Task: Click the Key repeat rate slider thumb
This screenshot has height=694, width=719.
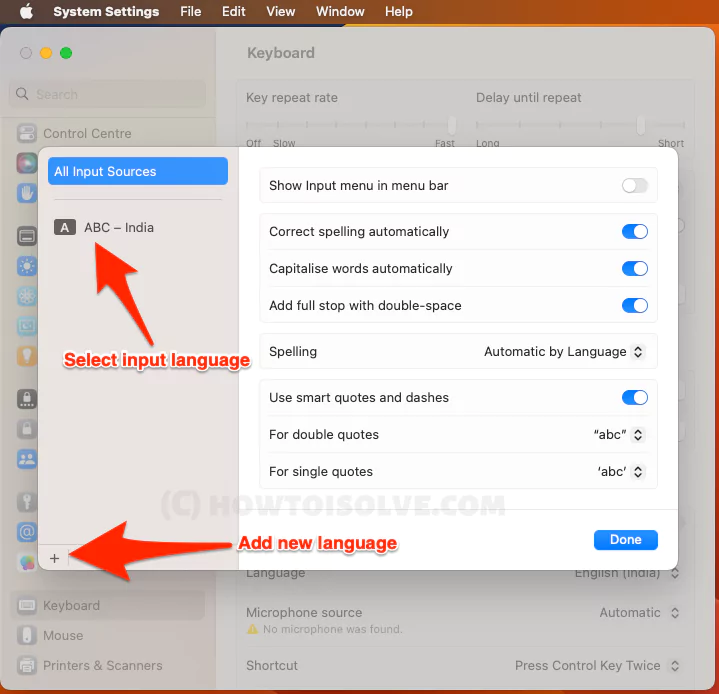Action: [x=452, y=125]
